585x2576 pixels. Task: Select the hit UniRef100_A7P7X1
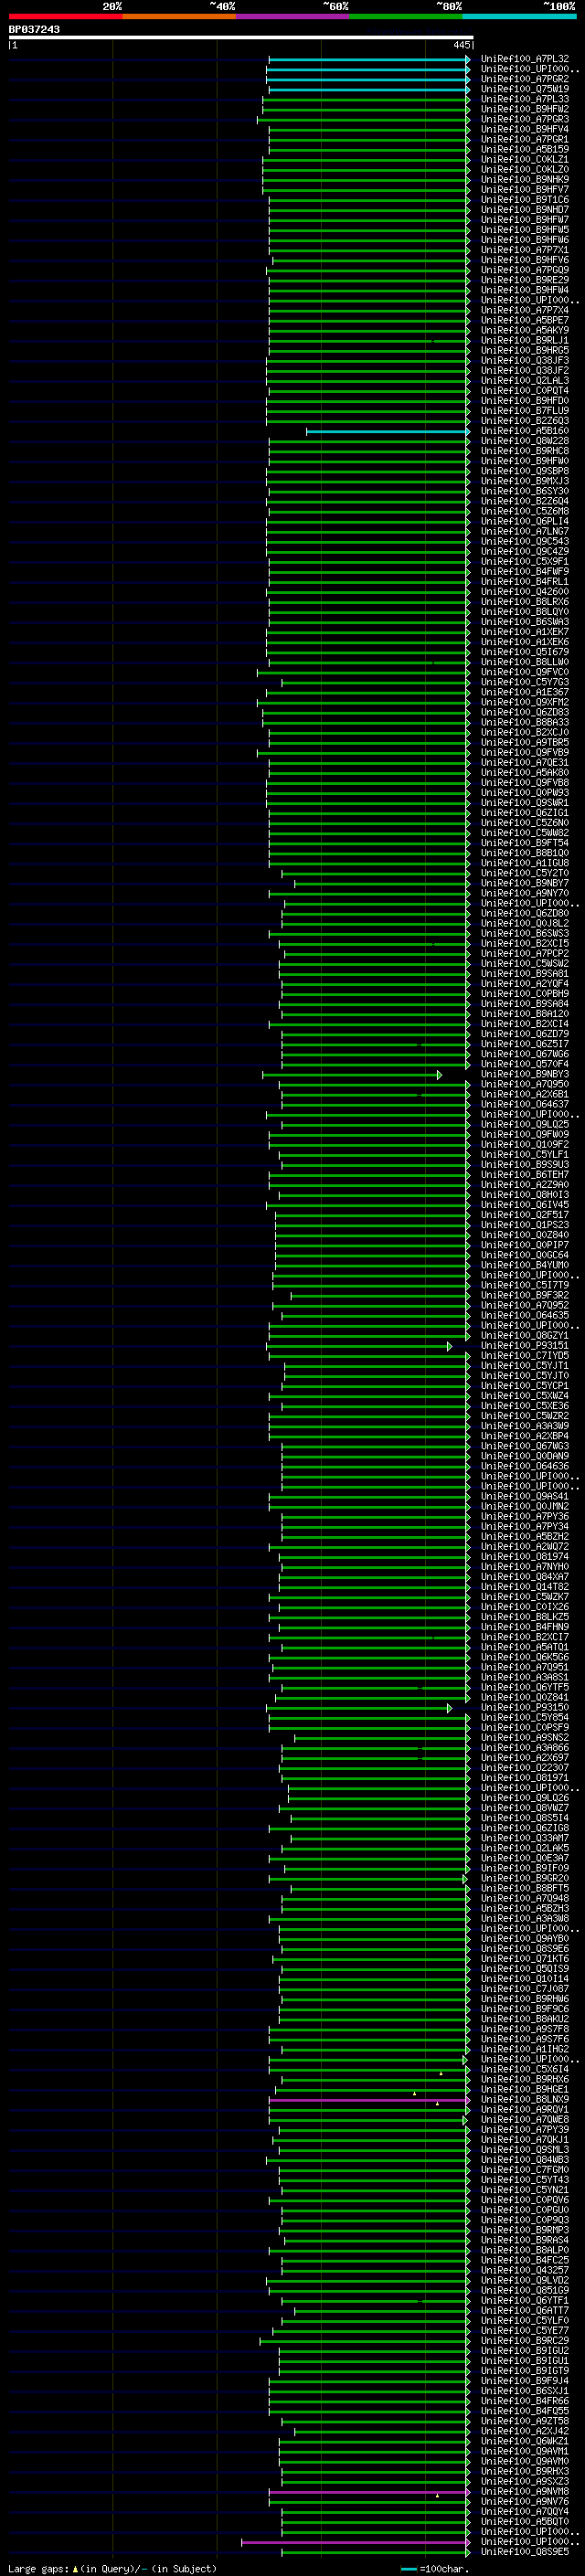(x=524, y=250)
